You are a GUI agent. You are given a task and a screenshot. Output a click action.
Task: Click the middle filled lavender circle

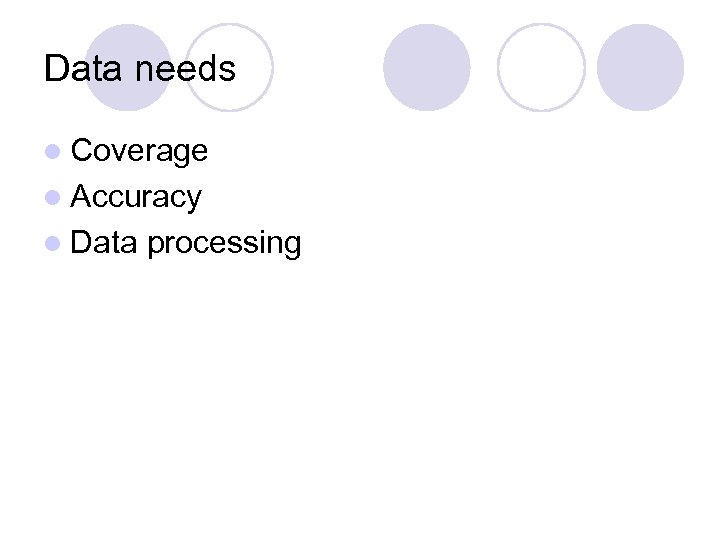427,67
